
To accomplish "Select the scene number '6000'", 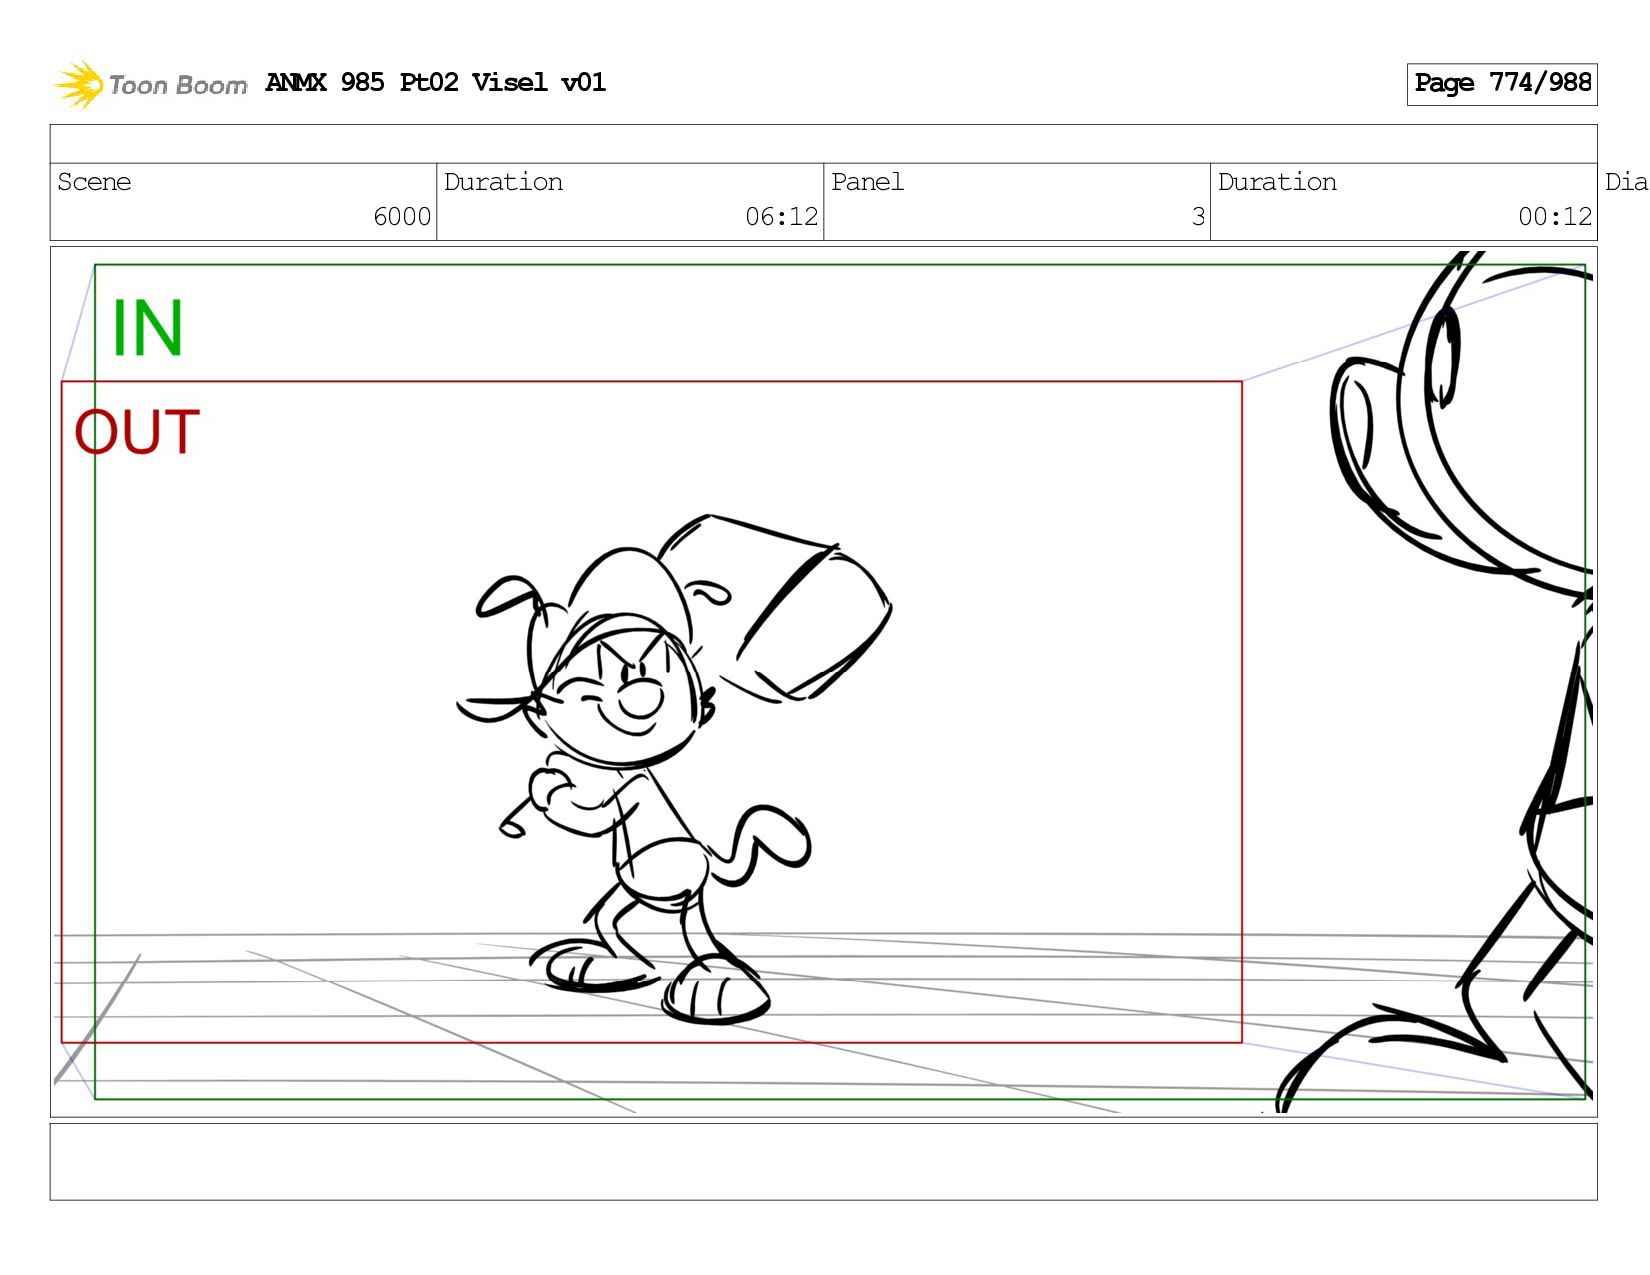I will click(x=402, y=217).
